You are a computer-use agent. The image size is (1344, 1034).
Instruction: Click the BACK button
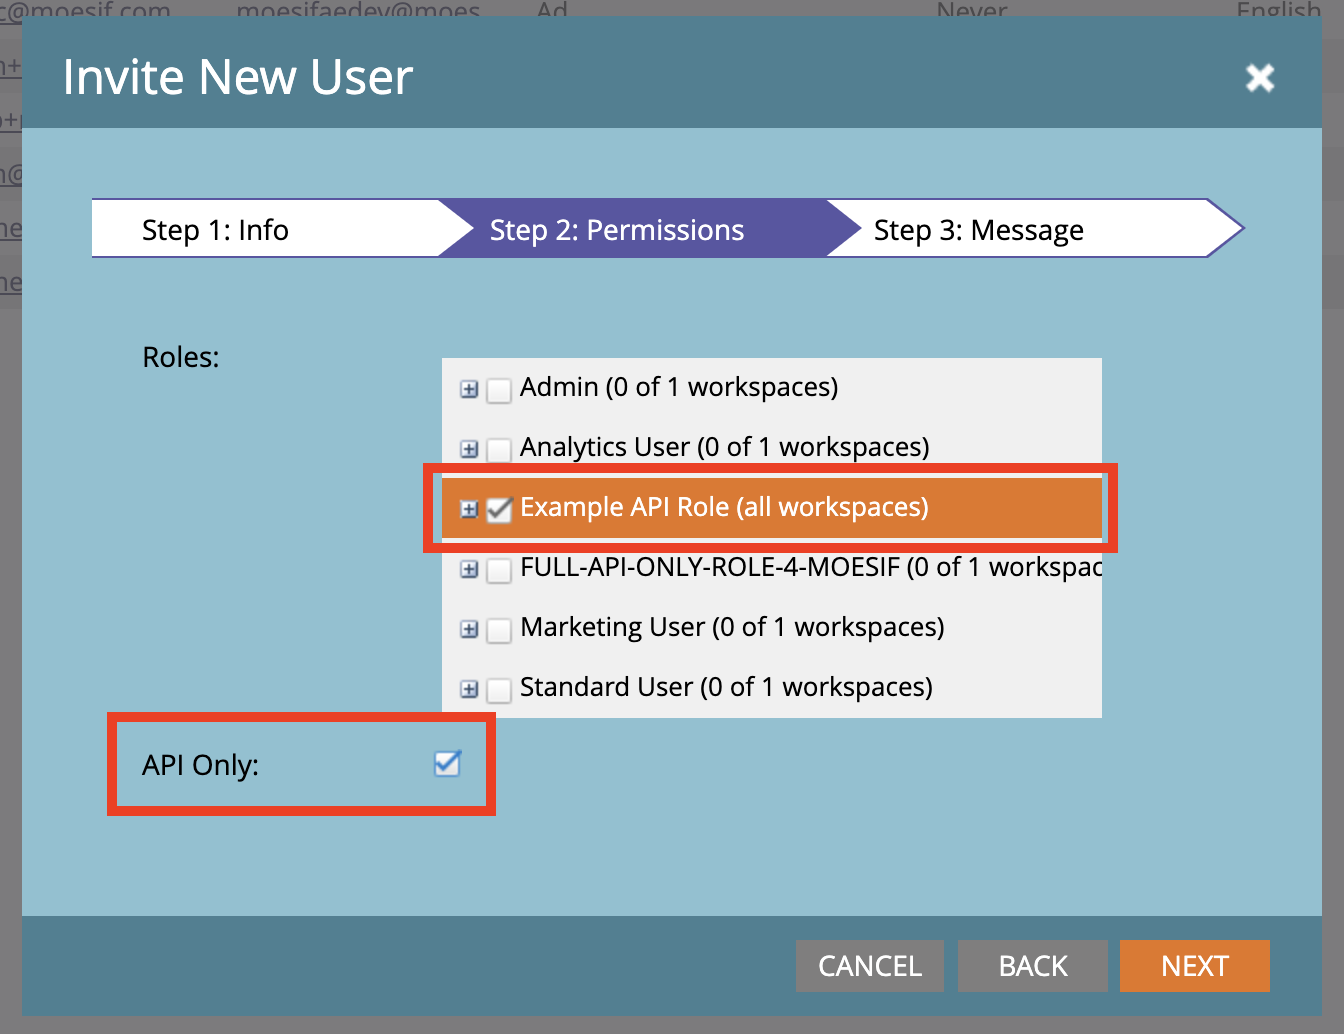(x=1032, y=966)
